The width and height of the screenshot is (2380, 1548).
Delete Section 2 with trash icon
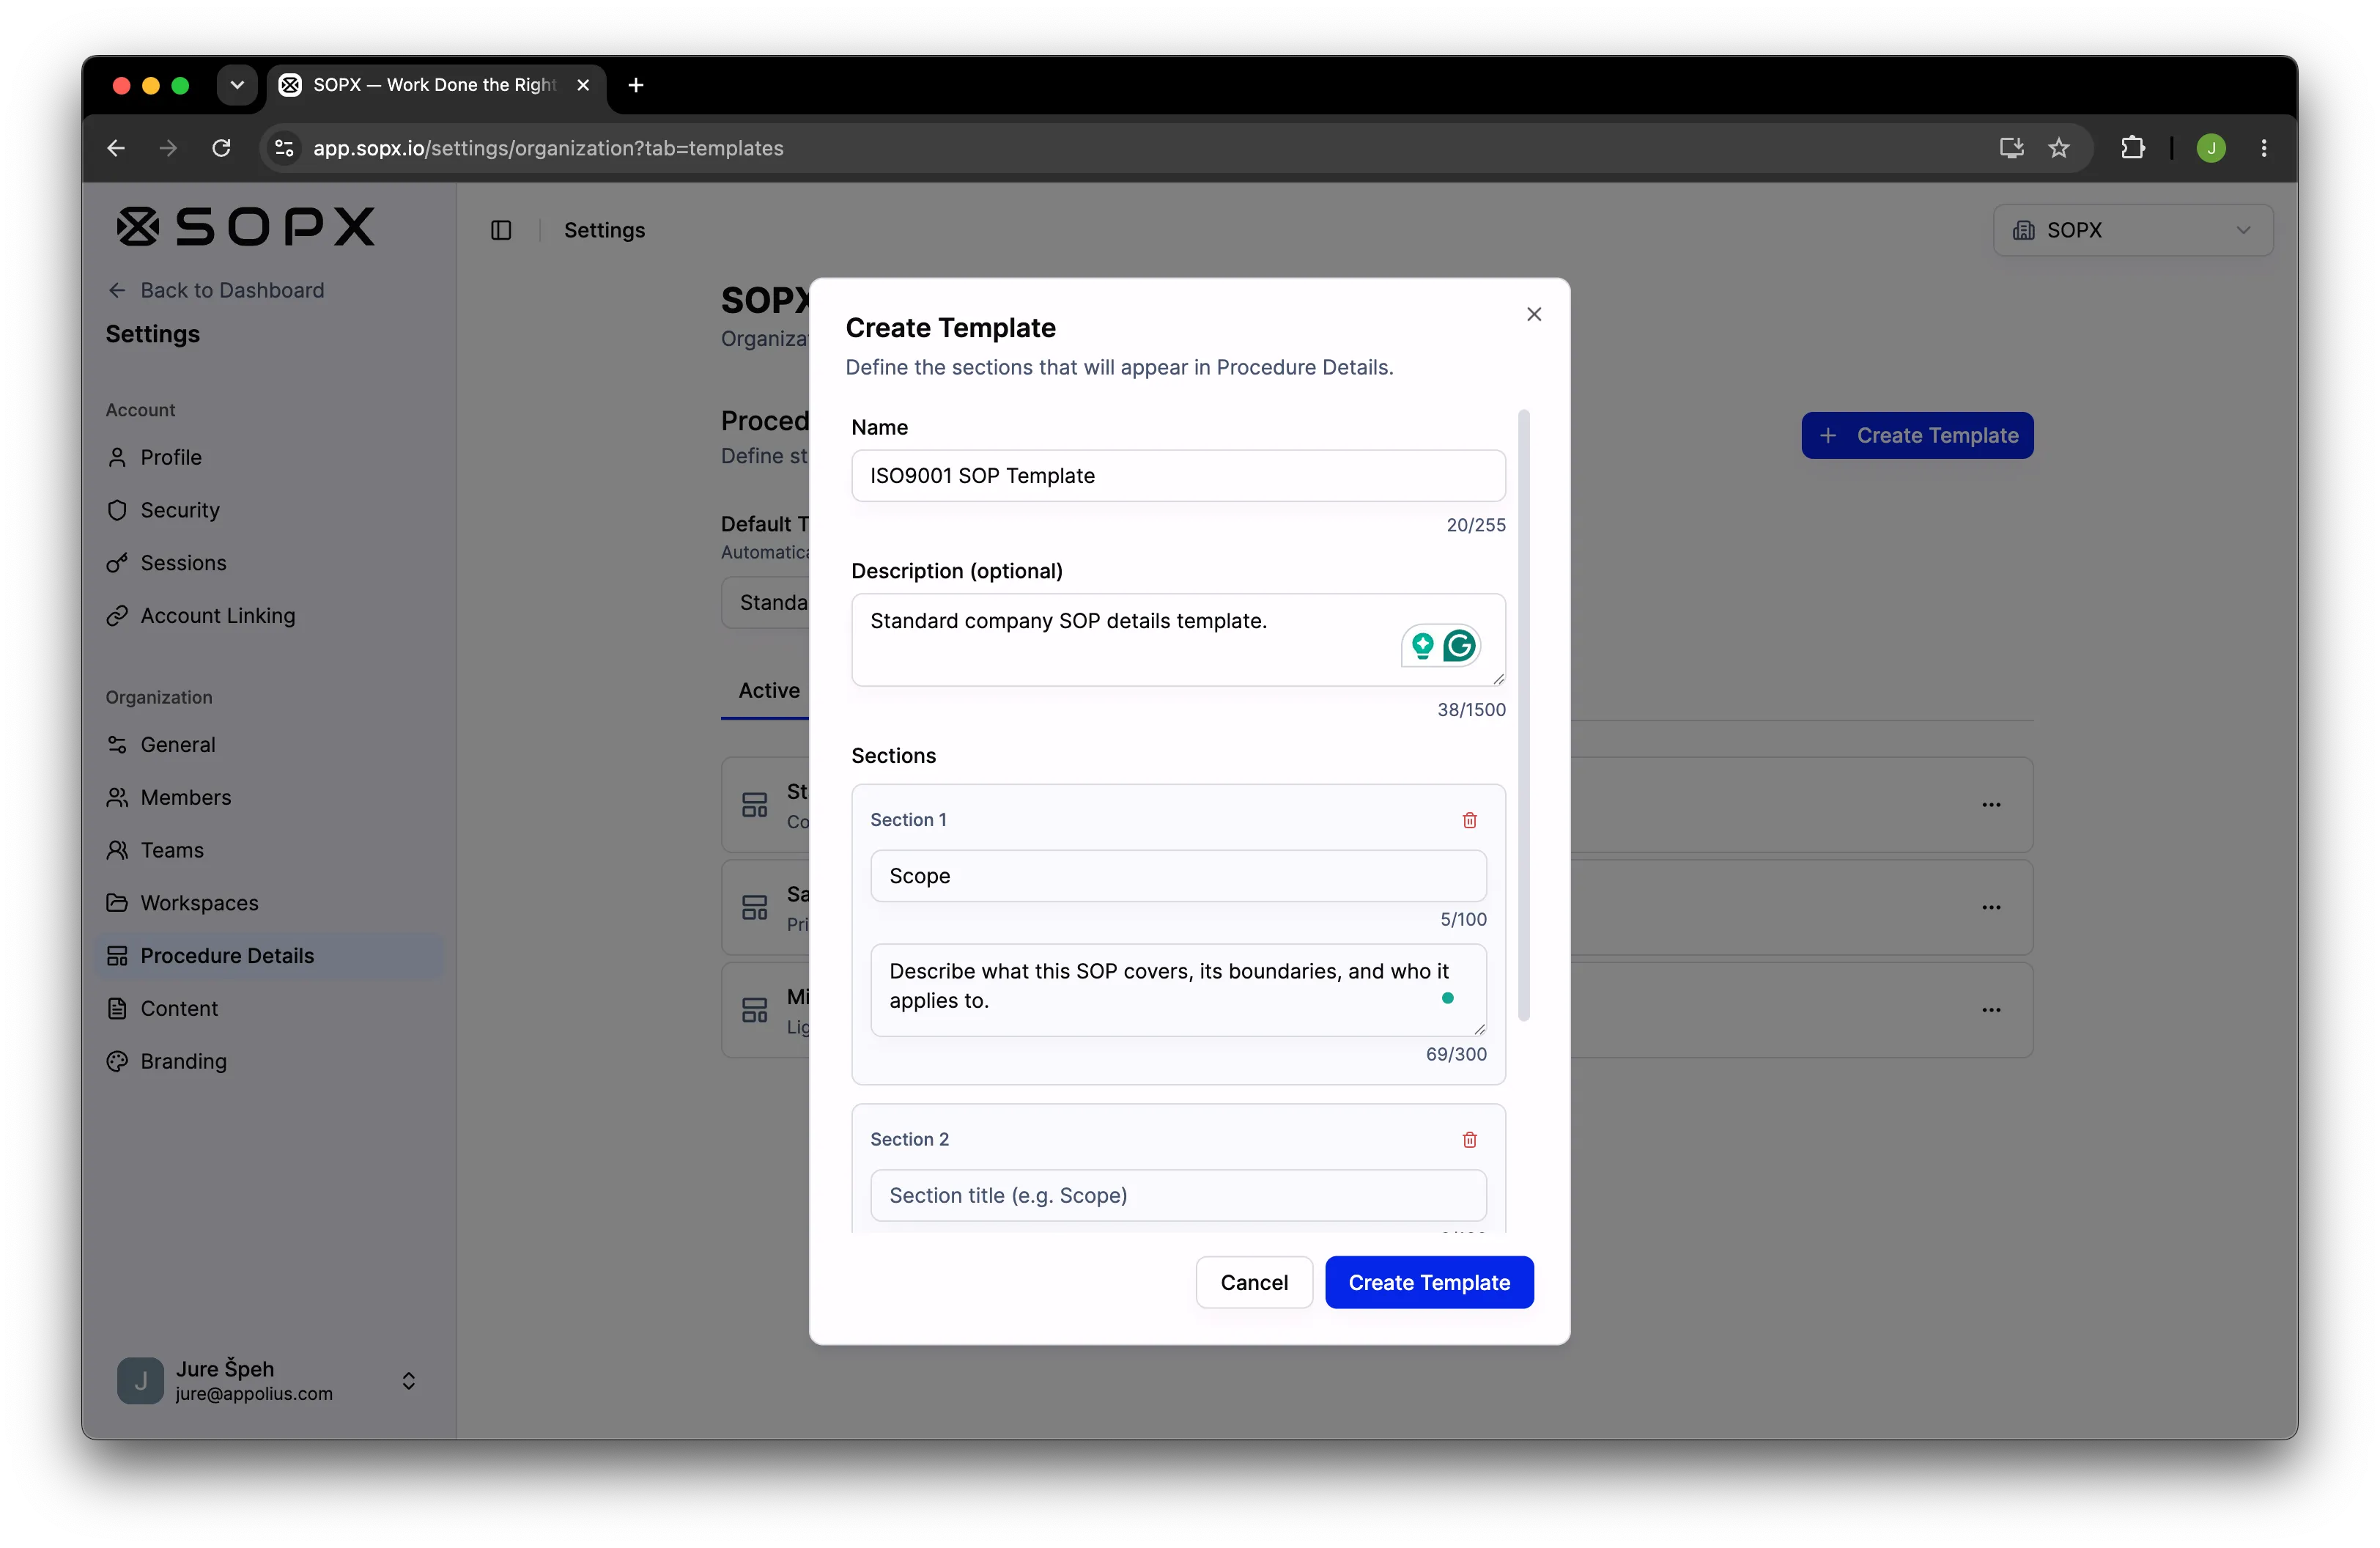pyautogui.click(x=1469, y=1139)
